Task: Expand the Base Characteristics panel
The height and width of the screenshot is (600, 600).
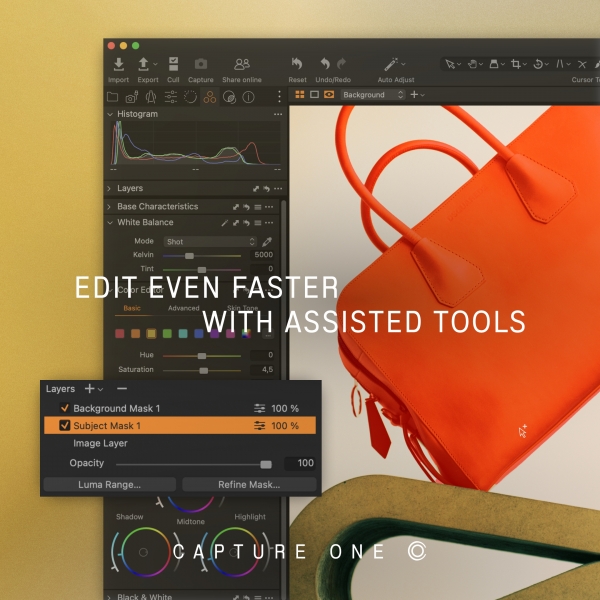Action: click(109, 207)
